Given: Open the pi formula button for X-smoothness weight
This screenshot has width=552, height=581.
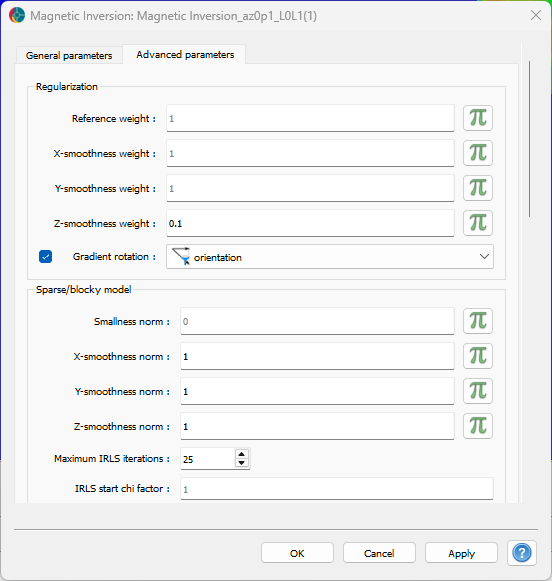Looking at the screenshot, I should click(478, 153).
